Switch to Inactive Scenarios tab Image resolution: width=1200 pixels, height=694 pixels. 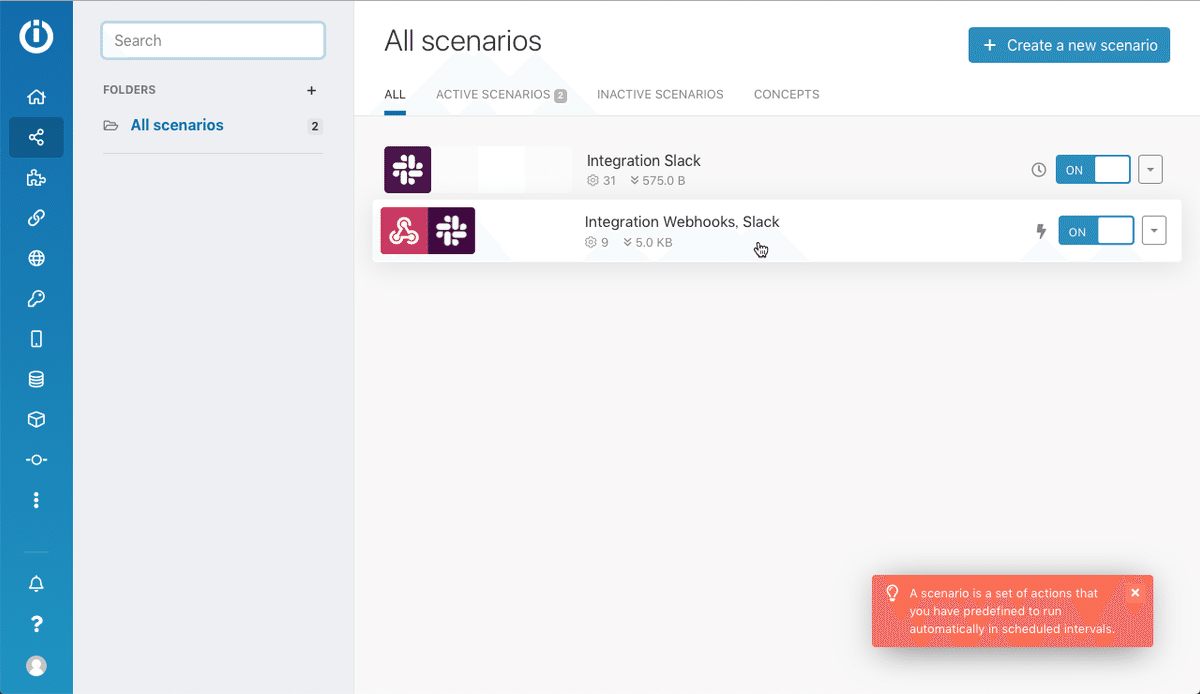660,95
